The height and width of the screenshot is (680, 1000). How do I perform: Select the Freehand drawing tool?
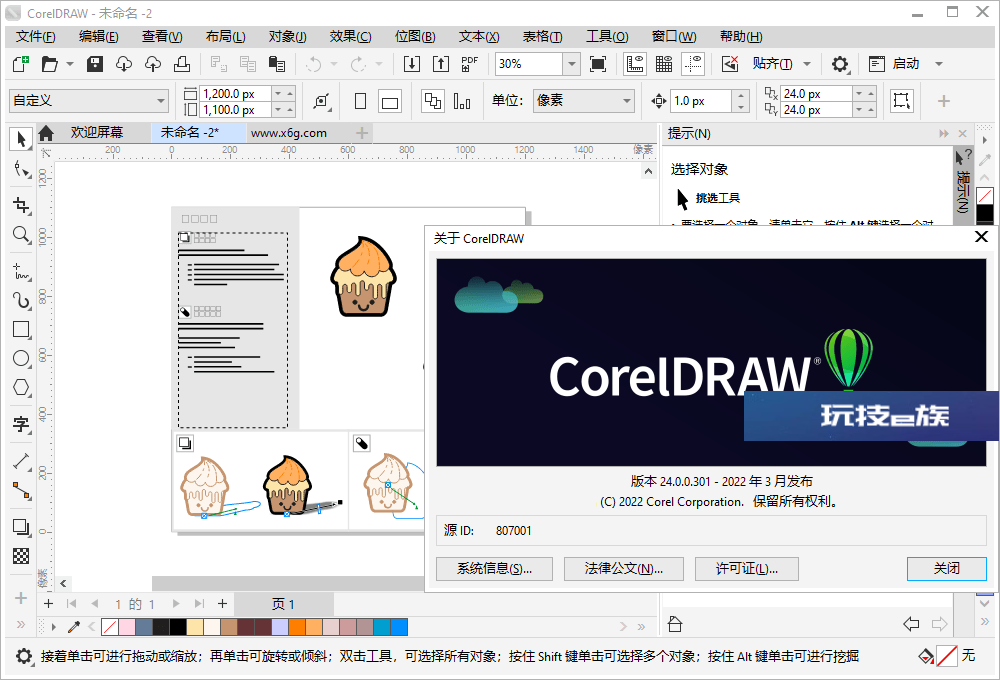coord(21,271)
